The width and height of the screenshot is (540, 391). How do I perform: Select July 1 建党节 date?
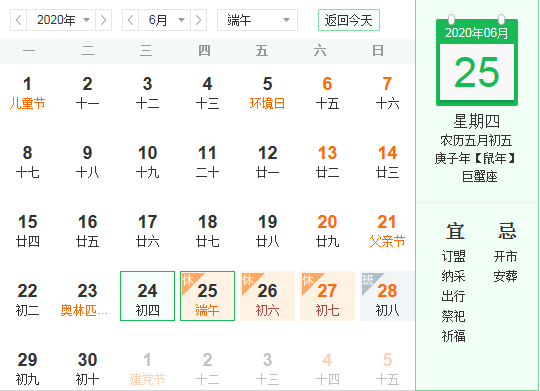[x=147, y=369]
